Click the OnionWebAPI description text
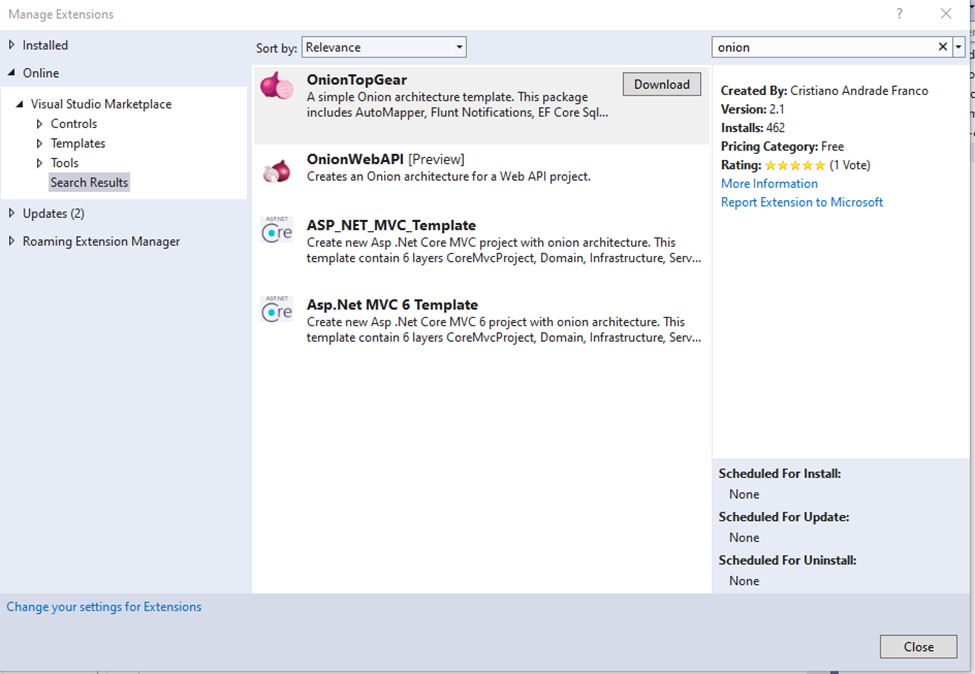The height and width of the screenshot is (674, 975). (449, 177)
